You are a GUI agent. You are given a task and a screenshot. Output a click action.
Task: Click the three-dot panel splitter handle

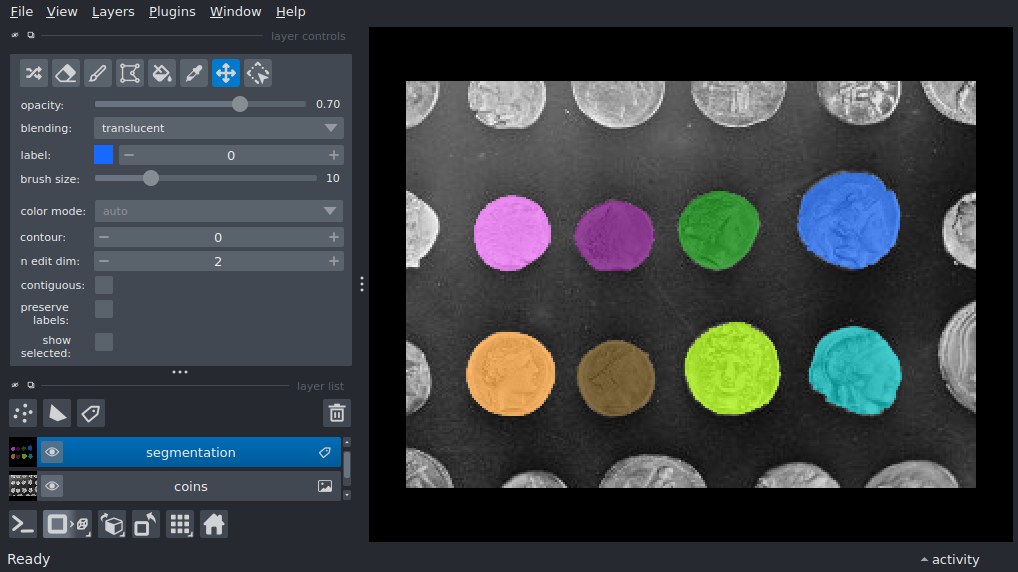(180, 372)
